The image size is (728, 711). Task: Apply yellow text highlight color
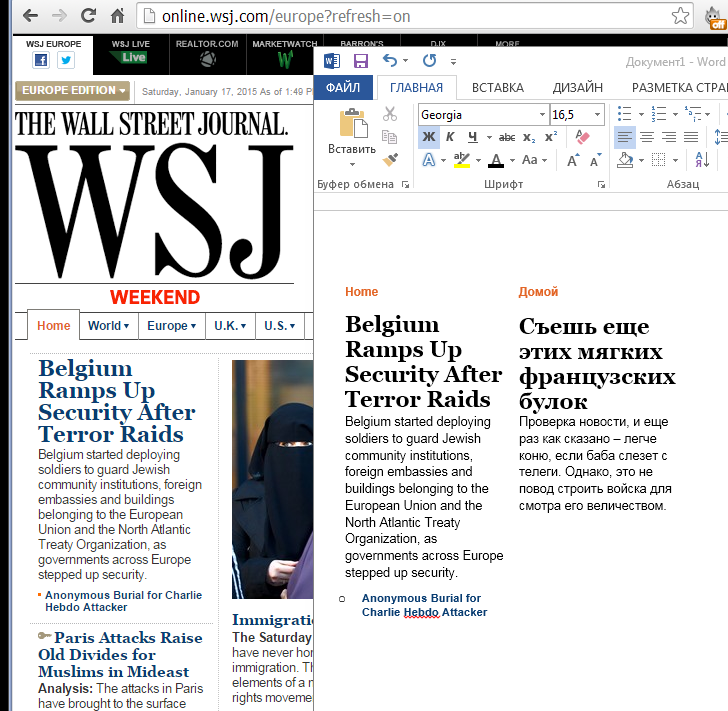[462, 160]
